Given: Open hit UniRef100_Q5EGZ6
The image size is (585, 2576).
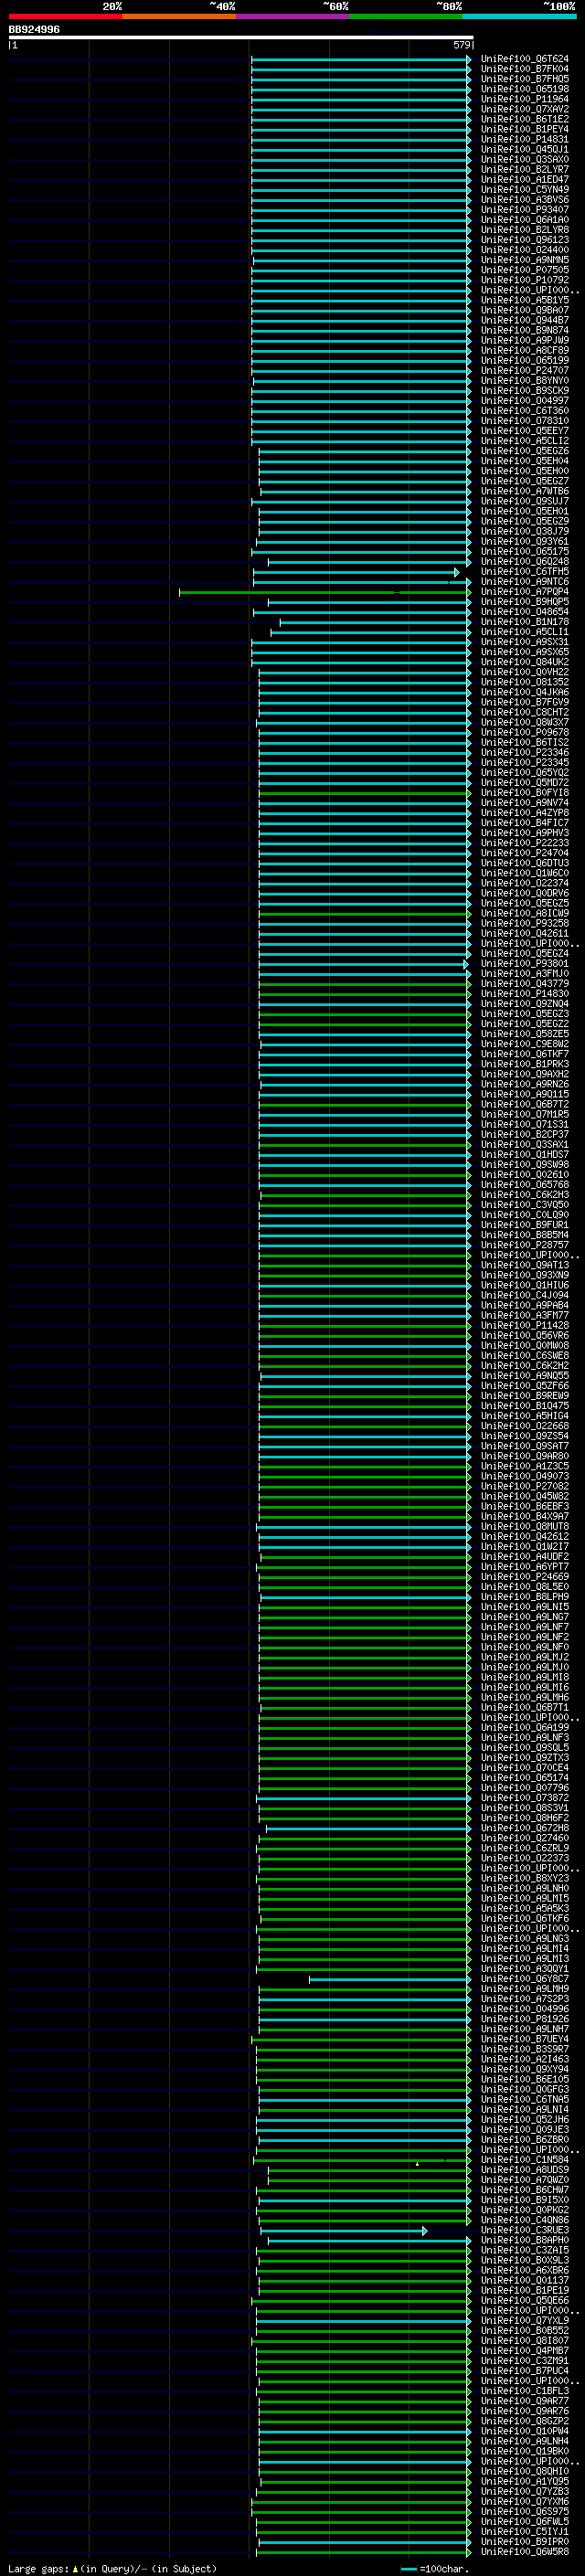Looking at the screenshot, I should (524, 450).
